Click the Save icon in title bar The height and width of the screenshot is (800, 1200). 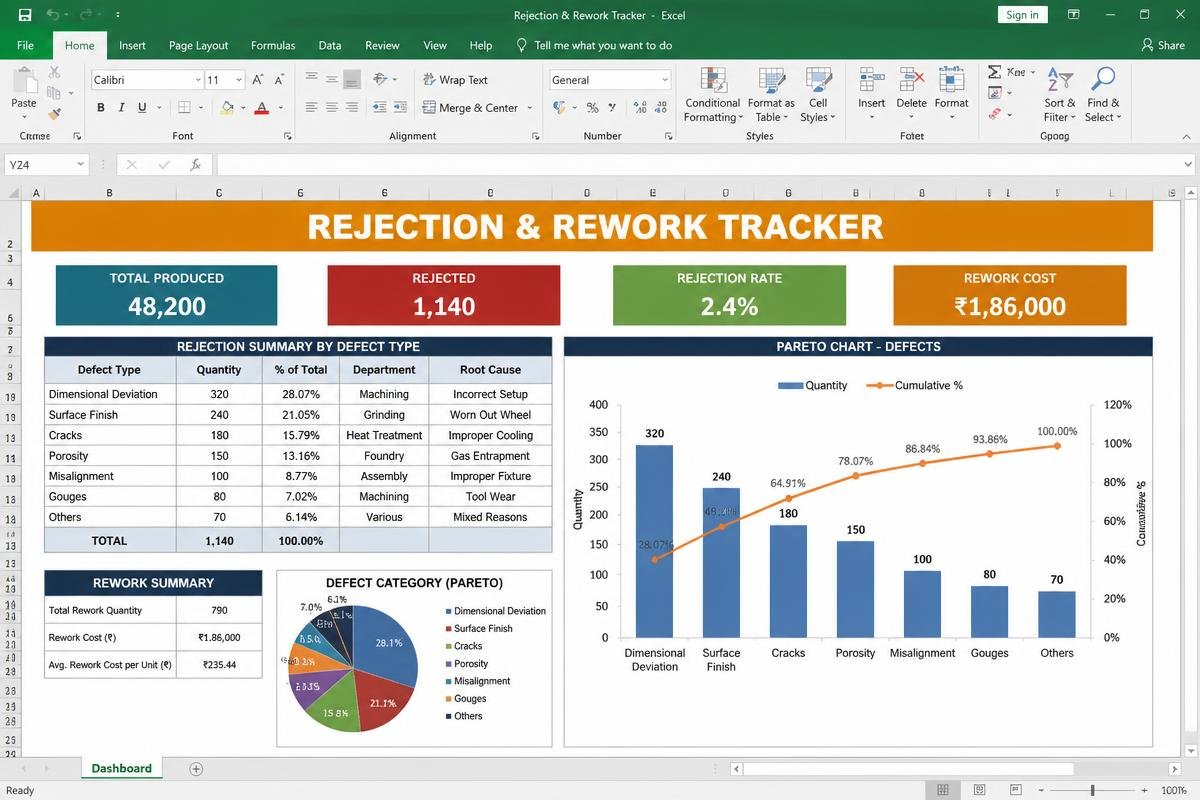click(x=24, y=15)
